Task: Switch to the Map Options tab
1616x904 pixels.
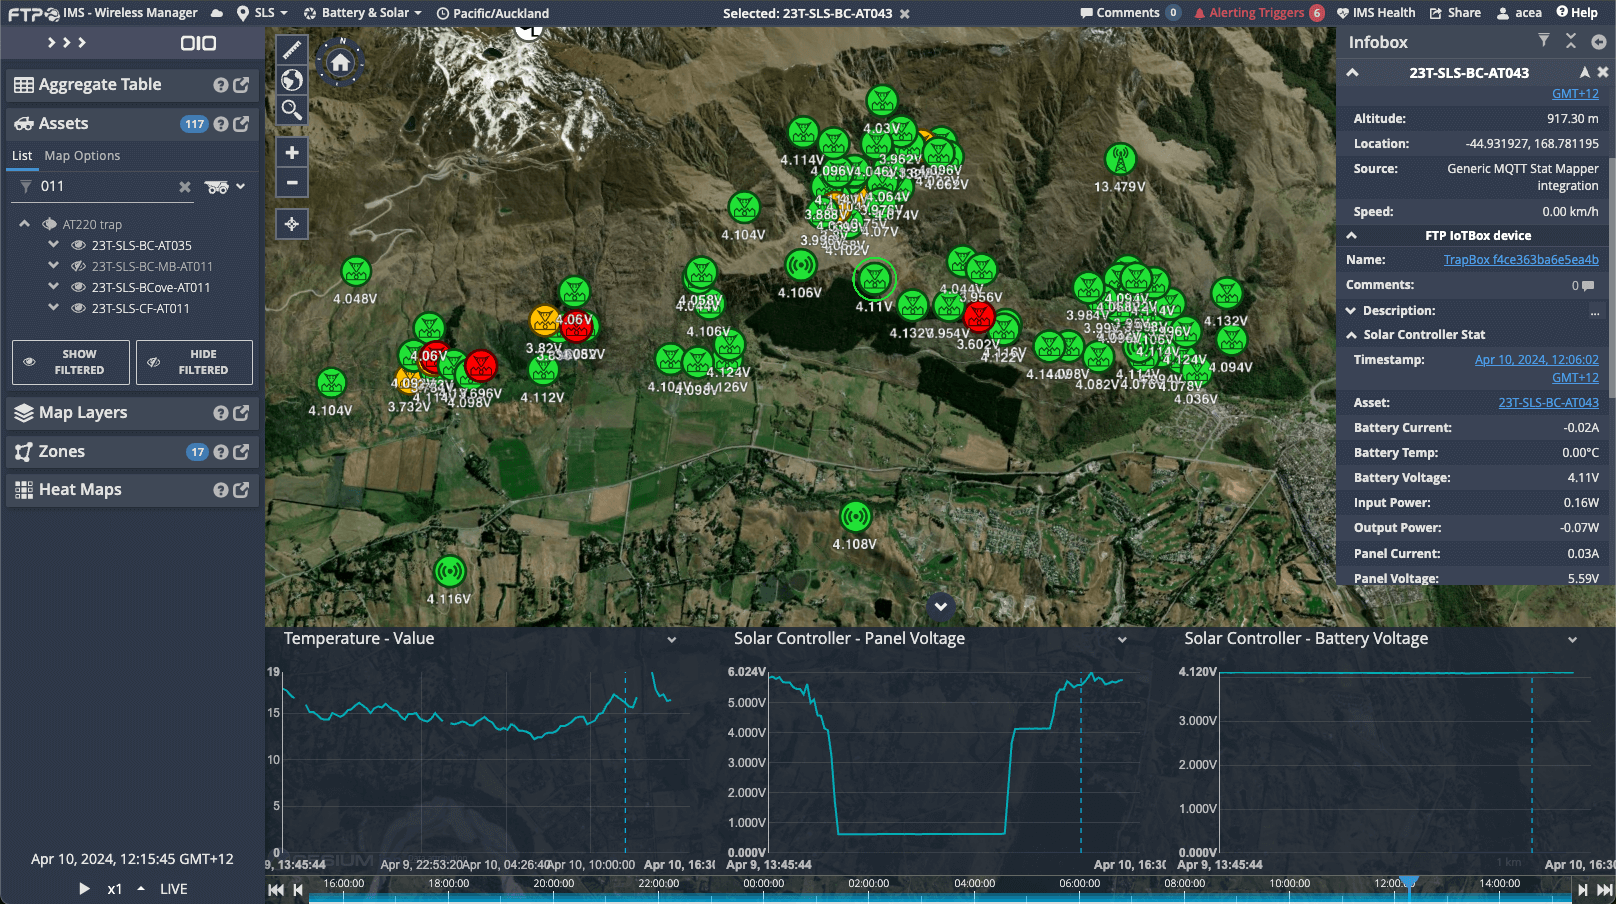Action: click(x=82, y=156)
